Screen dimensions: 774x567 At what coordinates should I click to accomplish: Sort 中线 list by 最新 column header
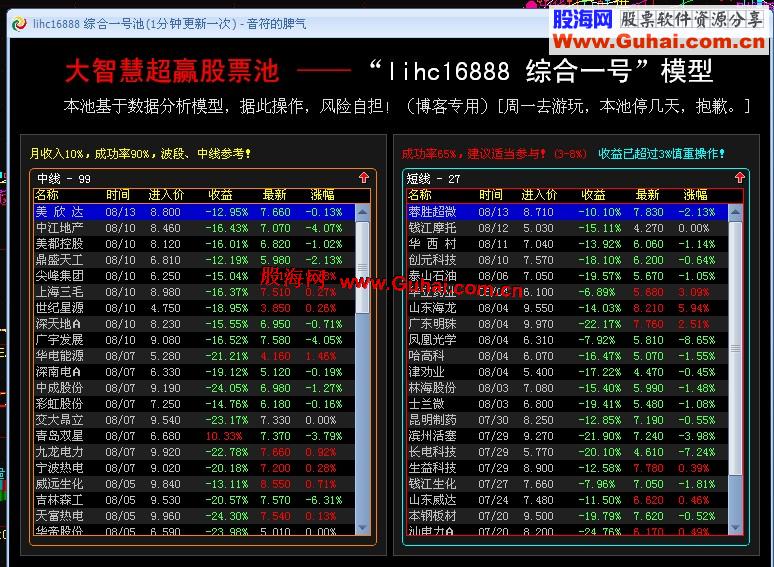[x=274, y=195]
